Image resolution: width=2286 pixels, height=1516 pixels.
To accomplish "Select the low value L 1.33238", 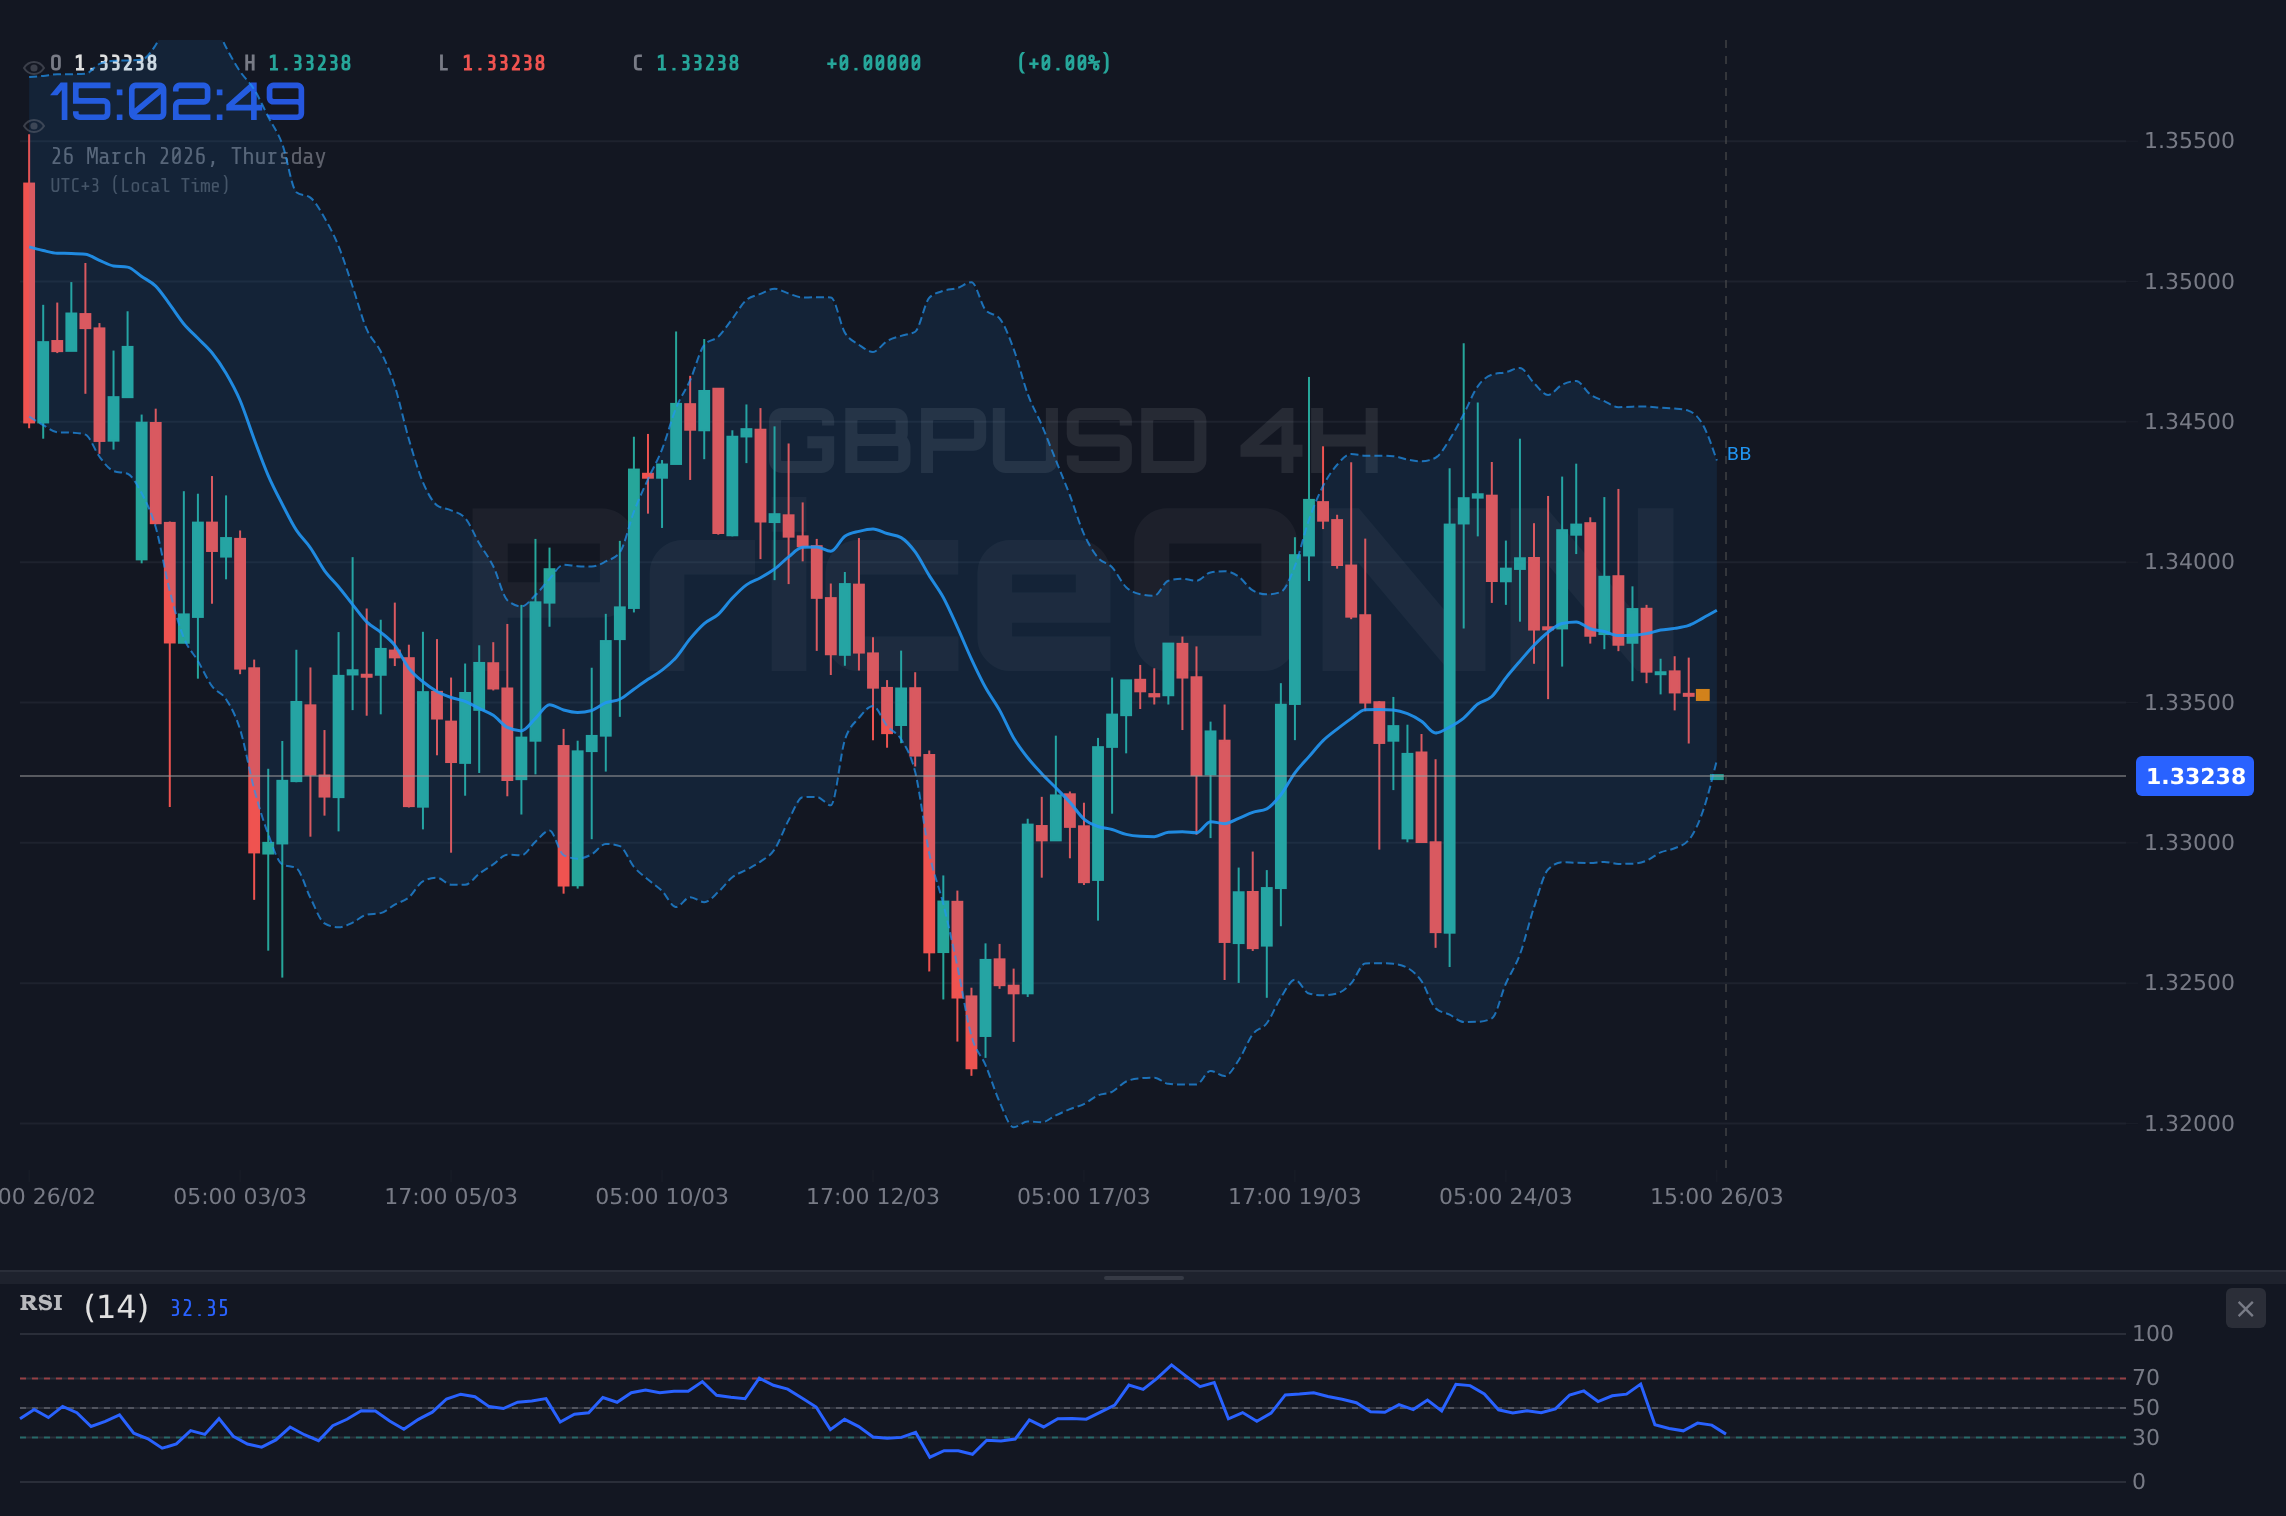I will [491, 62].
